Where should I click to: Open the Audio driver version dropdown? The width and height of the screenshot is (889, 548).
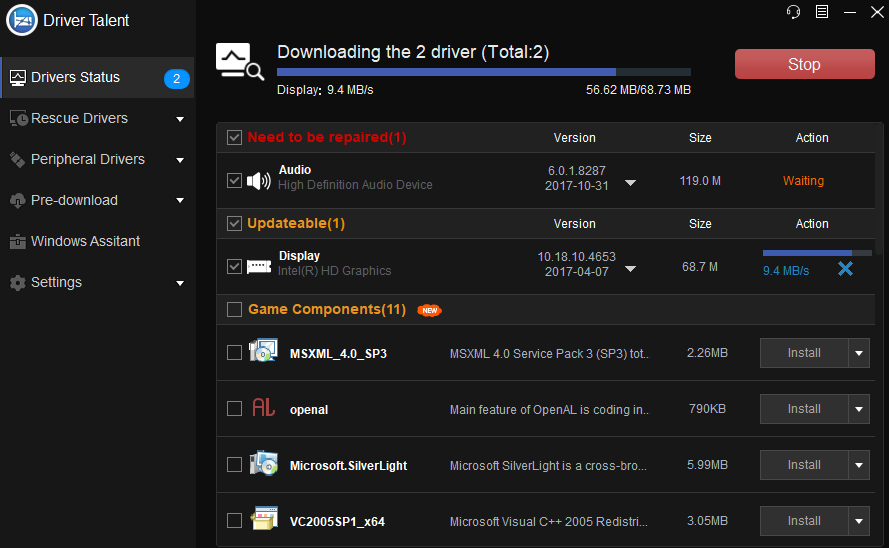630,183
